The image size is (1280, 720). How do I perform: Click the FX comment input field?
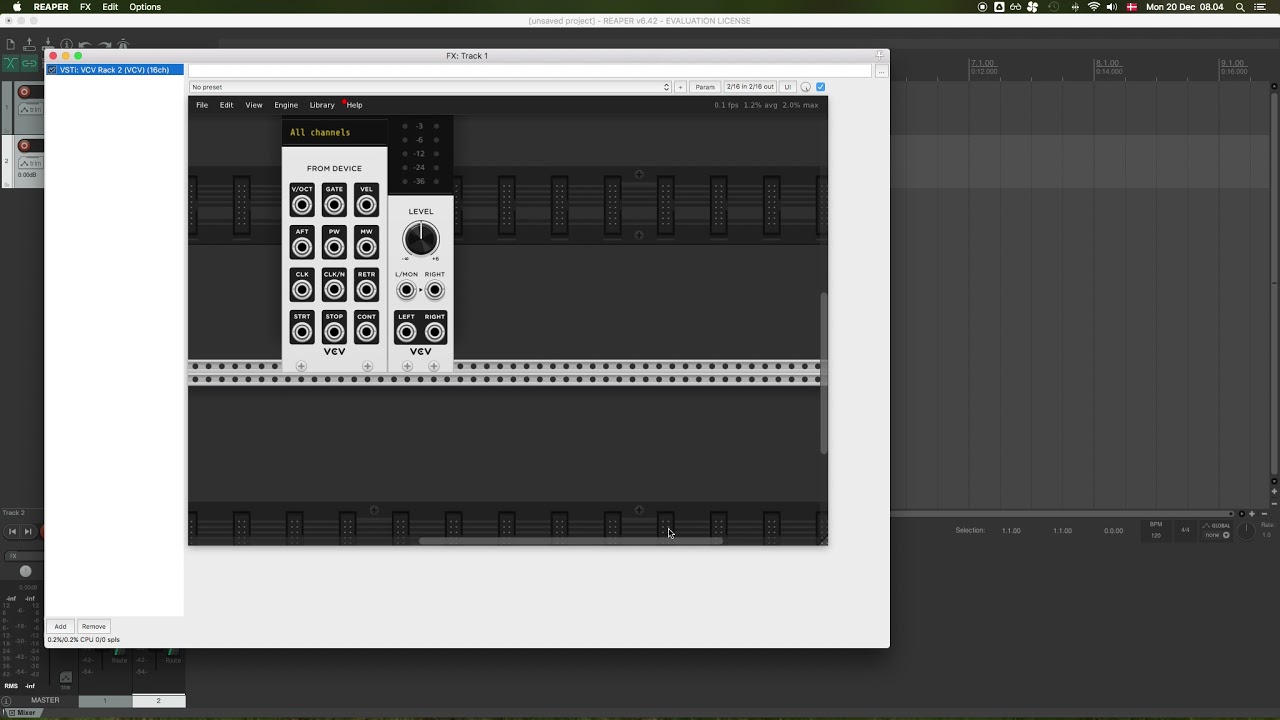coord(530,71)
